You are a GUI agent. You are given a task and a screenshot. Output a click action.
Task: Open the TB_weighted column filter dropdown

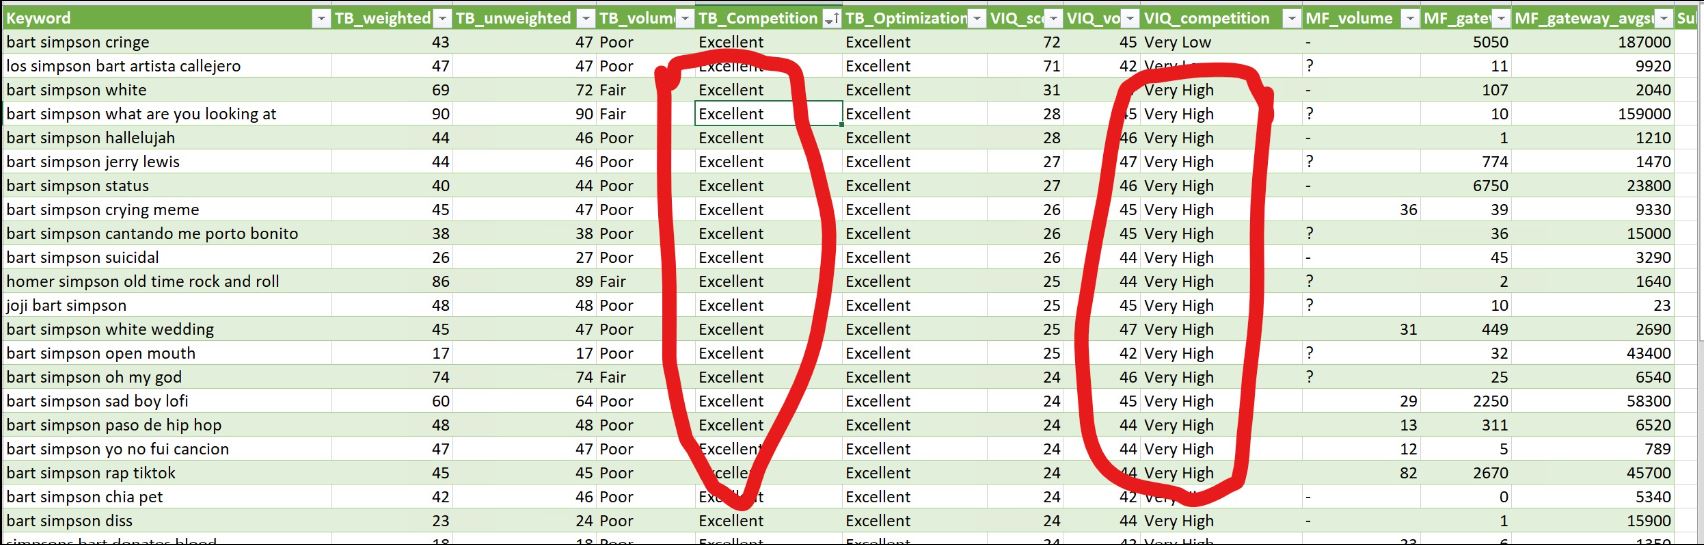[x=442, y=18]
